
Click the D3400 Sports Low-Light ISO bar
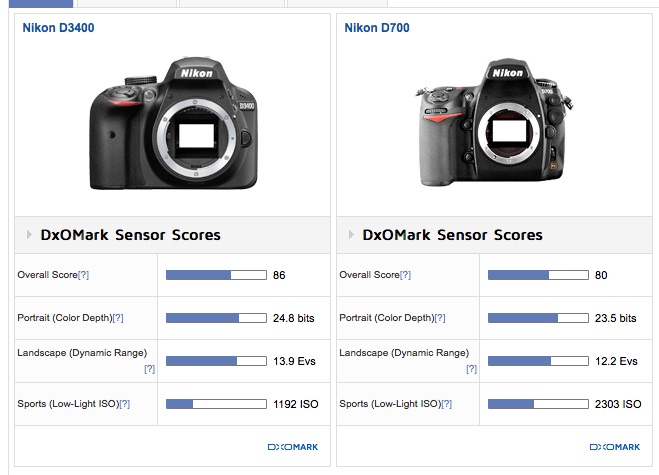click(x=216, y=404)
